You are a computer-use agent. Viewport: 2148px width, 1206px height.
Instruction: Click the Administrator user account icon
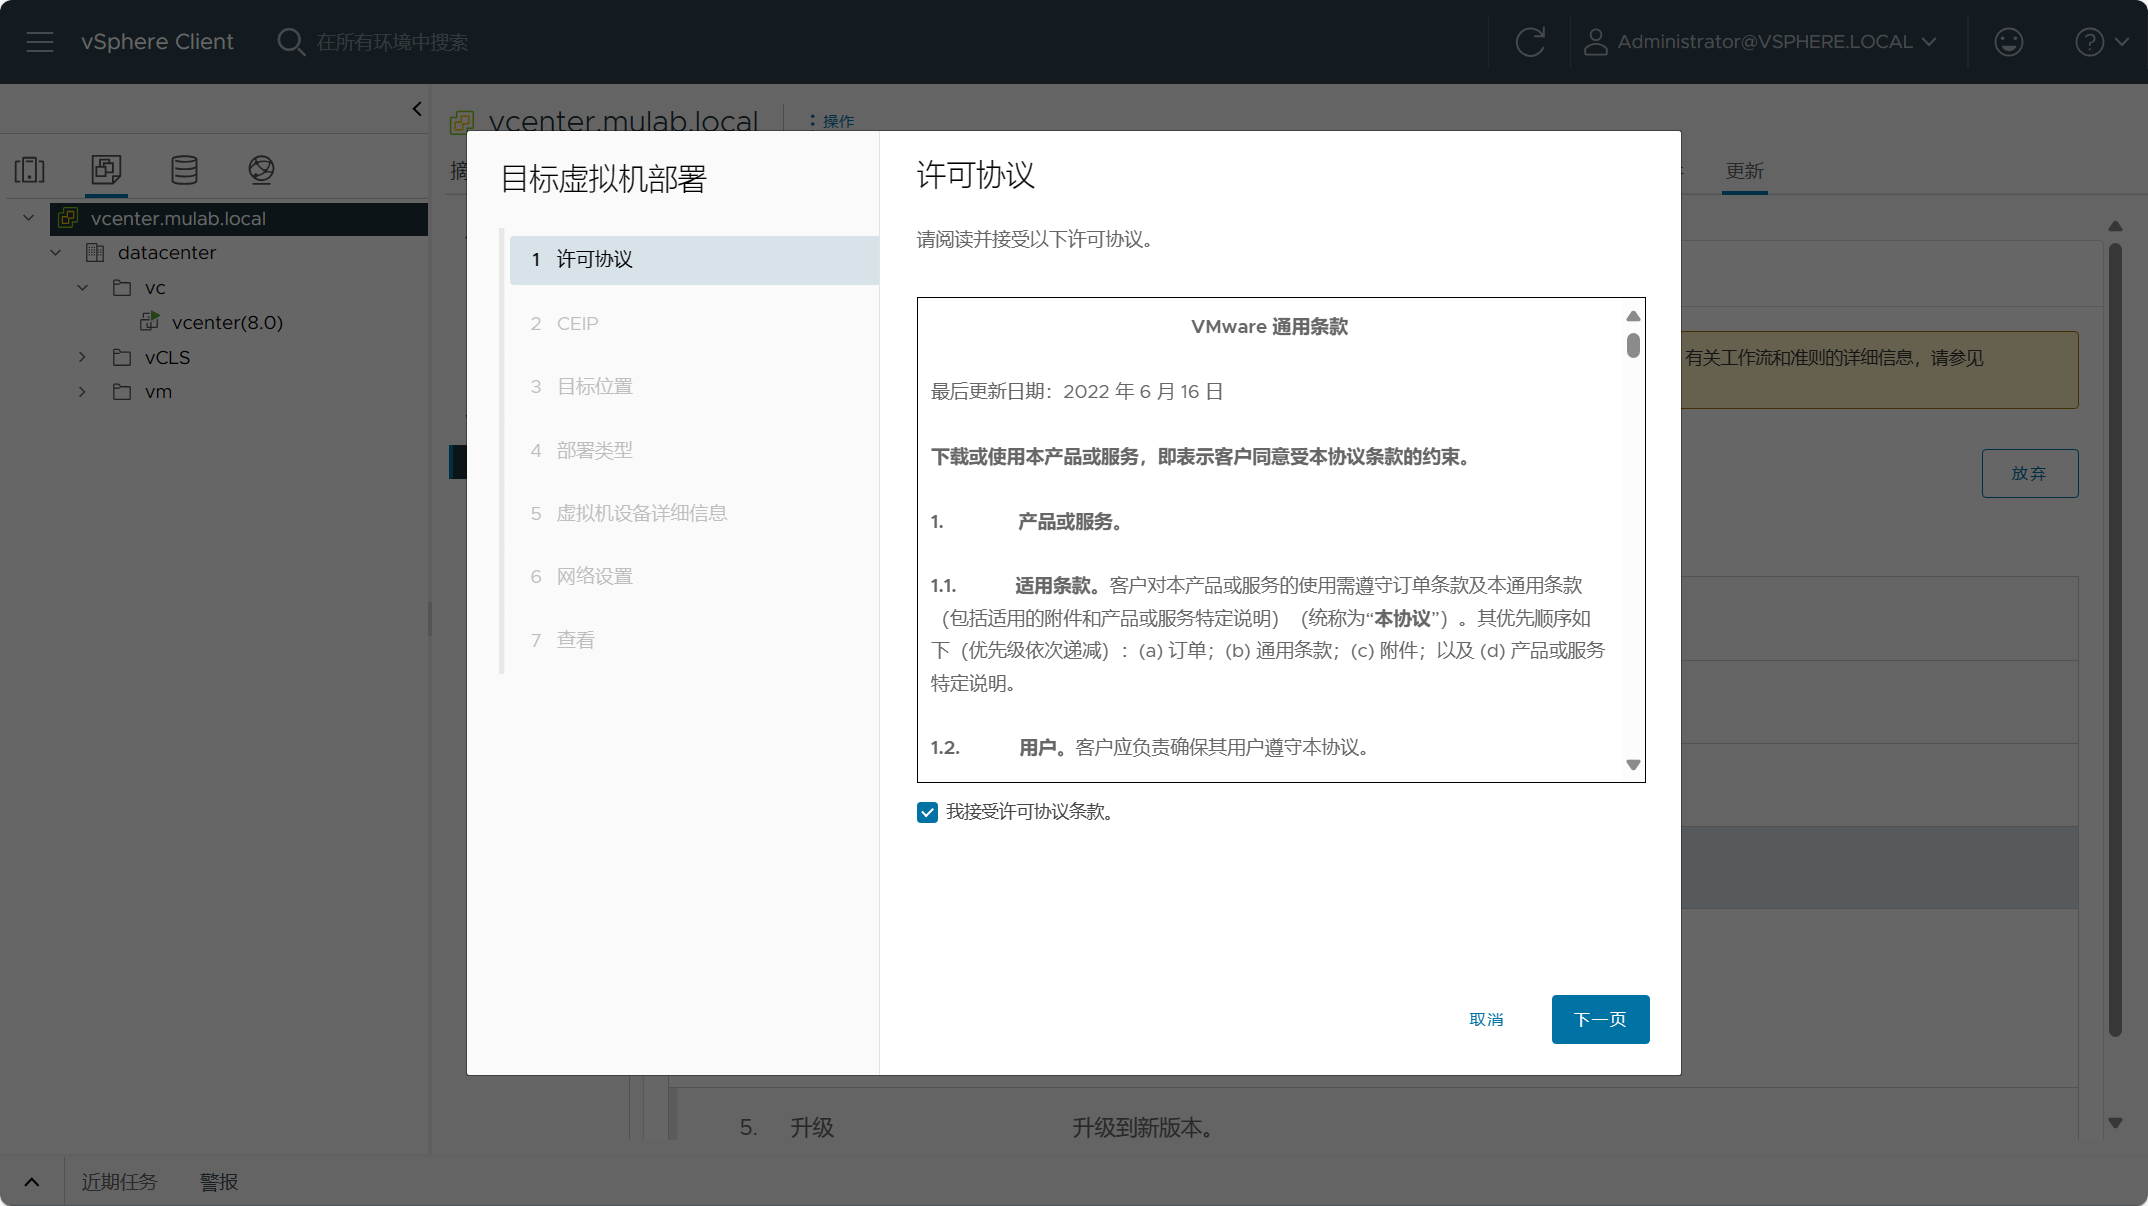pyautogui.click(x=1595, y=42)
